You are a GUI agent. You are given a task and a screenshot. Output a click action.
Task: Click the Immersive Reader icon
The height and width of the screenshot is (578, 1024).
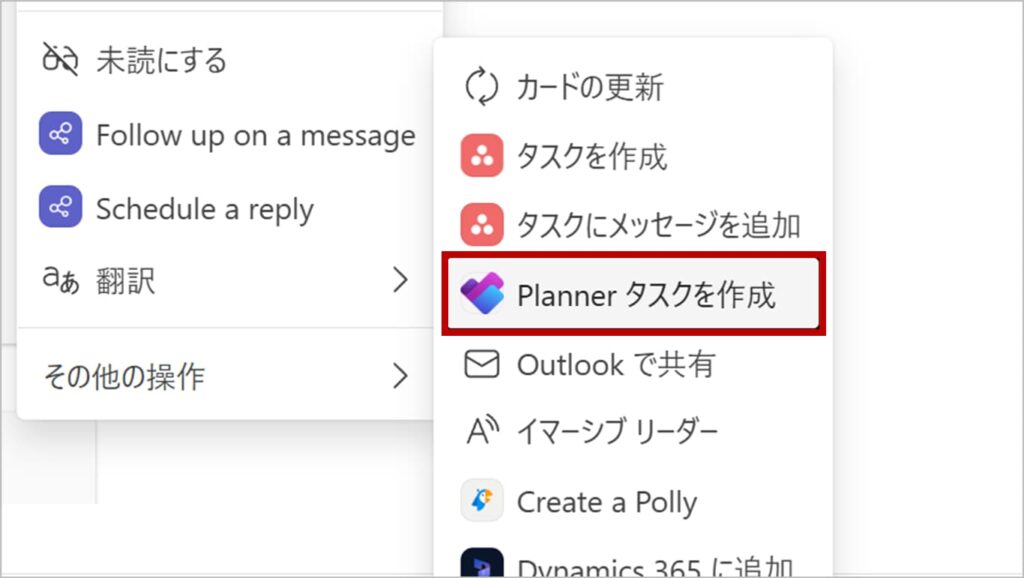pos(482,432)
